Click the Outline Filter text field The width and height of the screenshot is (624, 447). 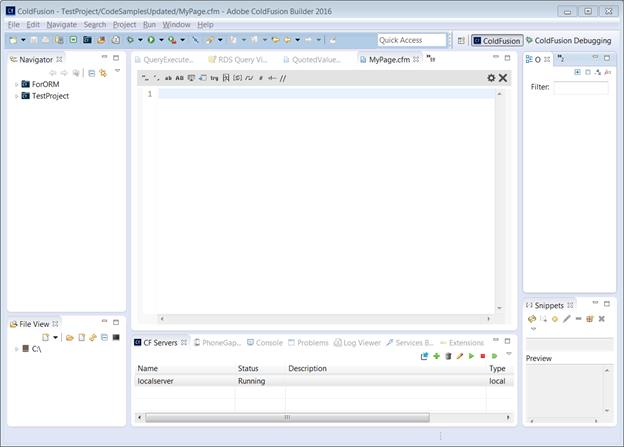click(x=581, y=87)
